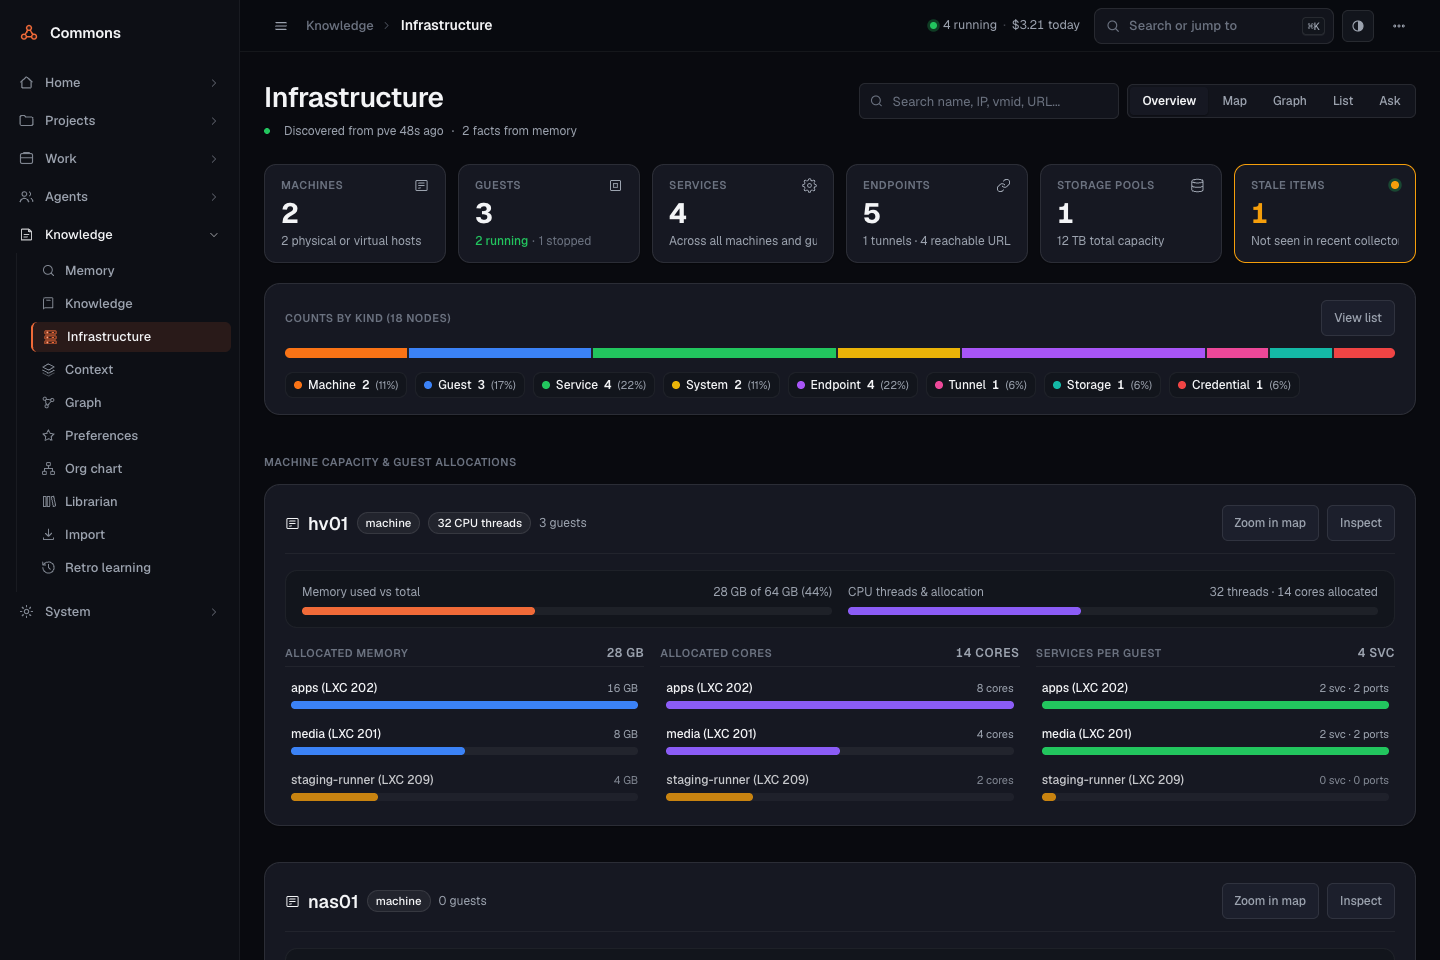This screenshot has width=1440, height=960.
Task: Collapse the Knowledge section chevron
Action: [214, 235]
